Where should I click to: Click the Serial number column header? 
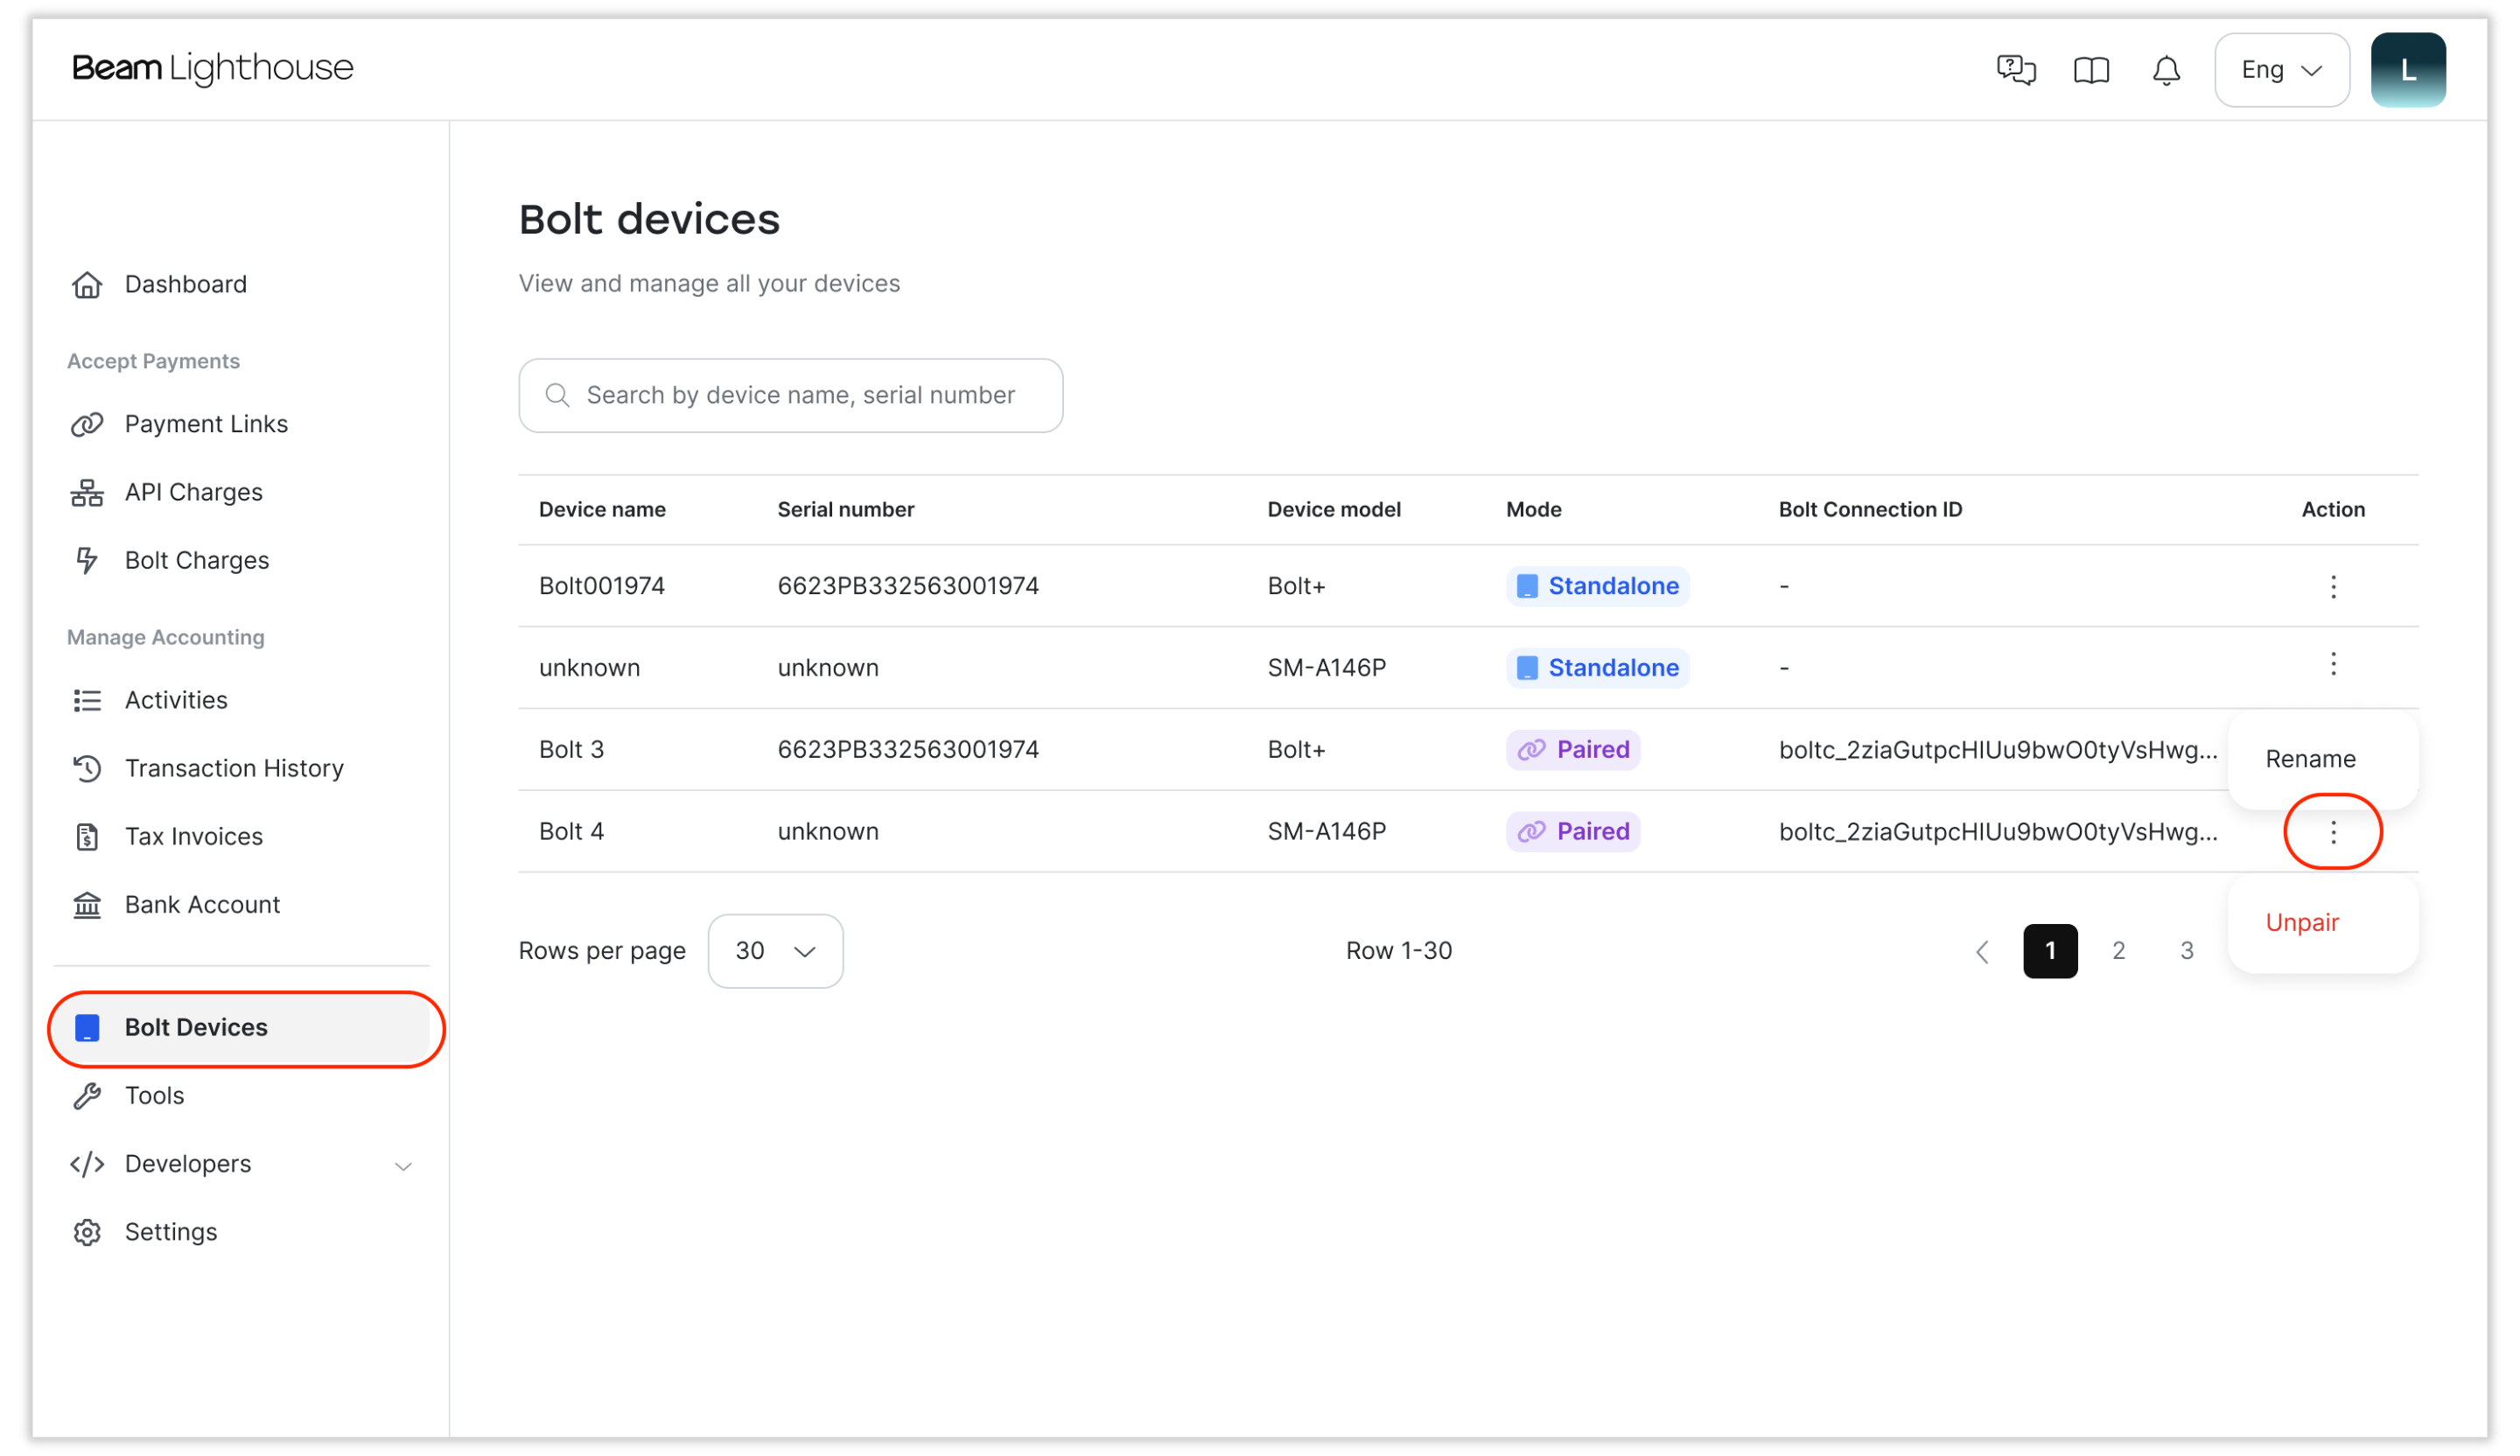[x=846, y=509]
